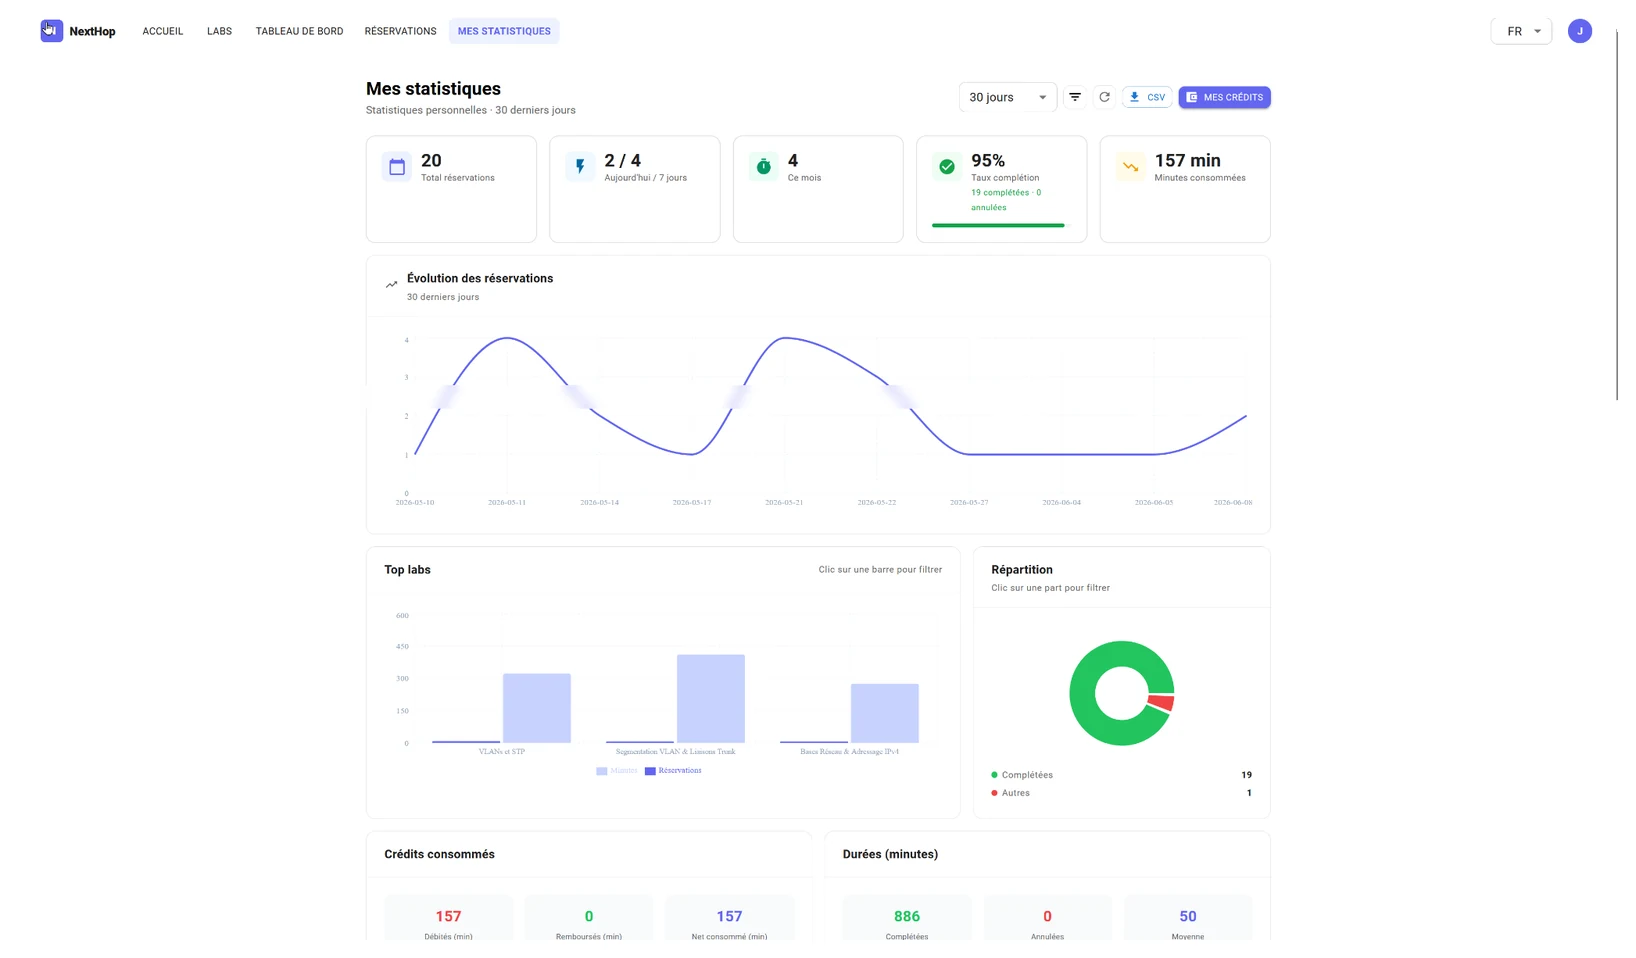Click the calendar icon on Total réservations card
The height and width of the screenshot is (958, 1636).
(397, 167)
